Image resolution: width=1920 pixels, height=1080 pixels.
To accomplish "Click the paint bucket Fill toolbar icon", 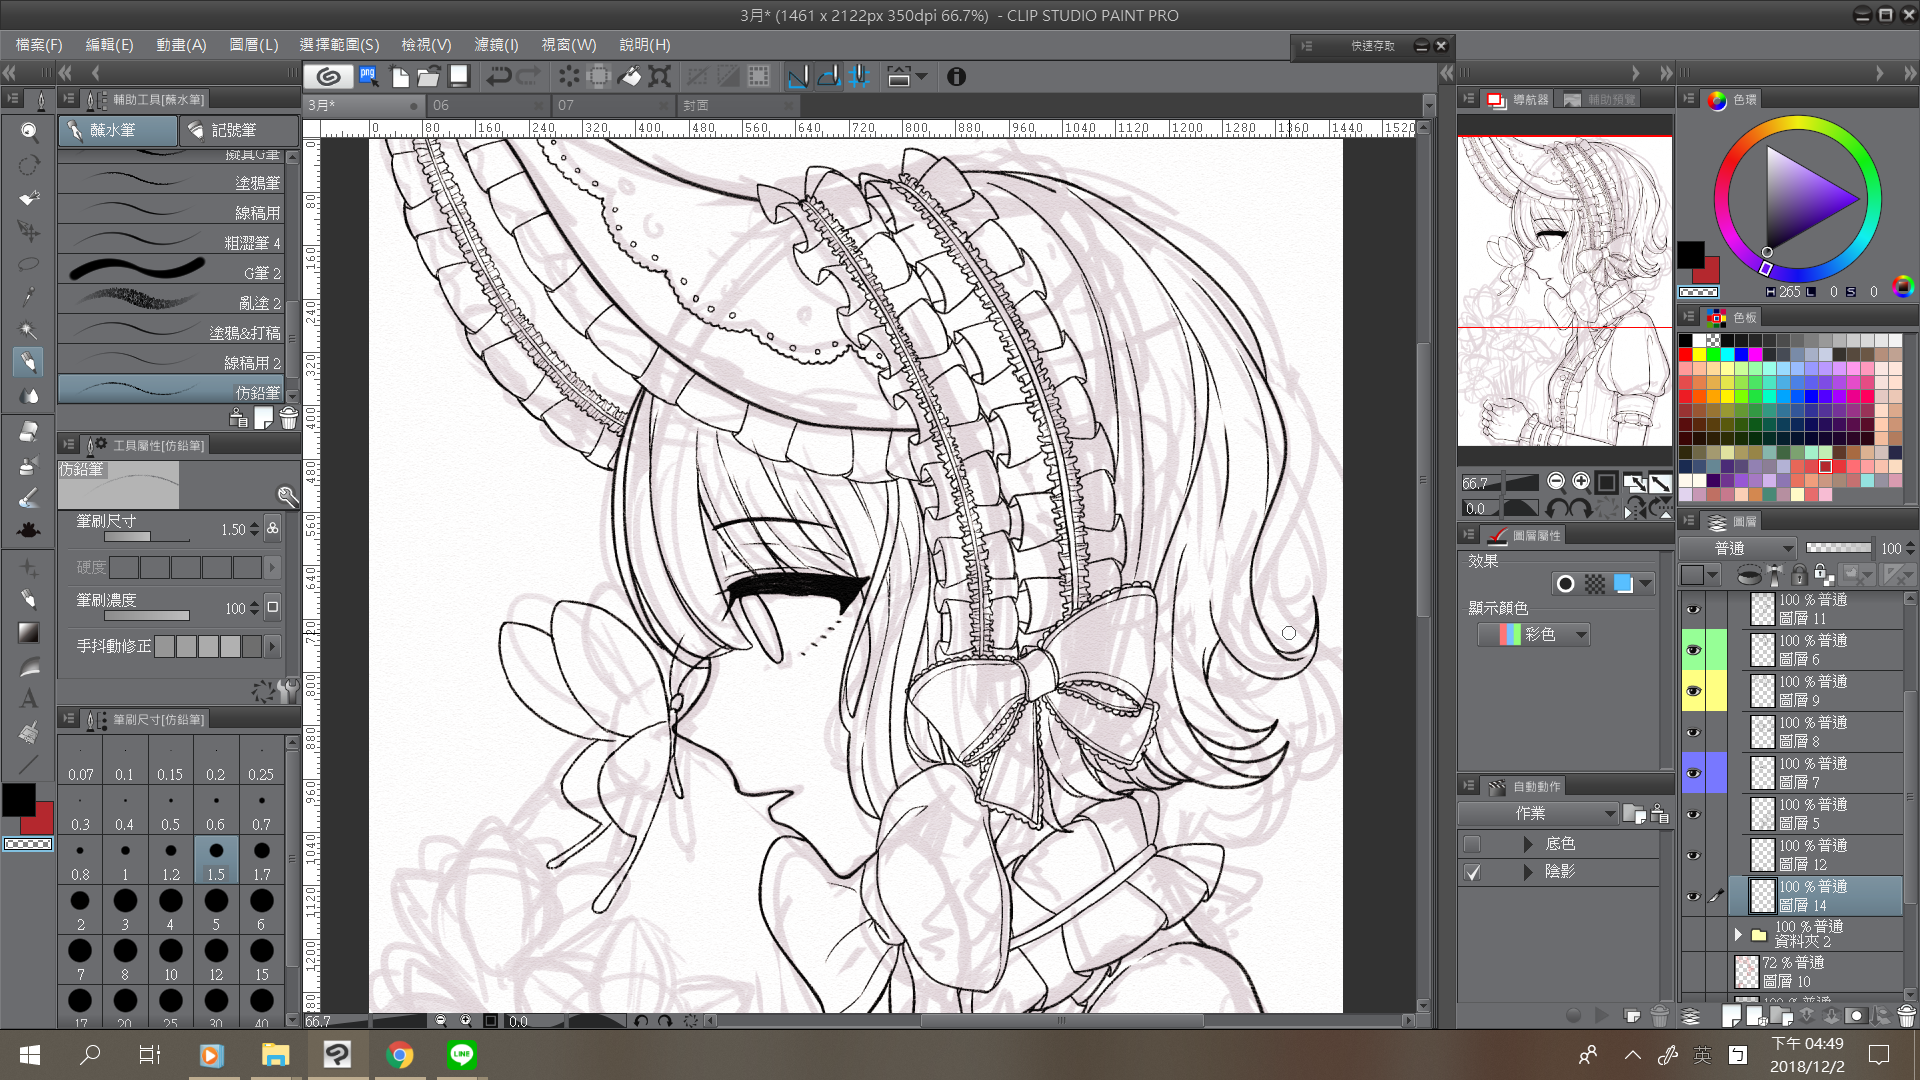I will [x=629, y=76].
